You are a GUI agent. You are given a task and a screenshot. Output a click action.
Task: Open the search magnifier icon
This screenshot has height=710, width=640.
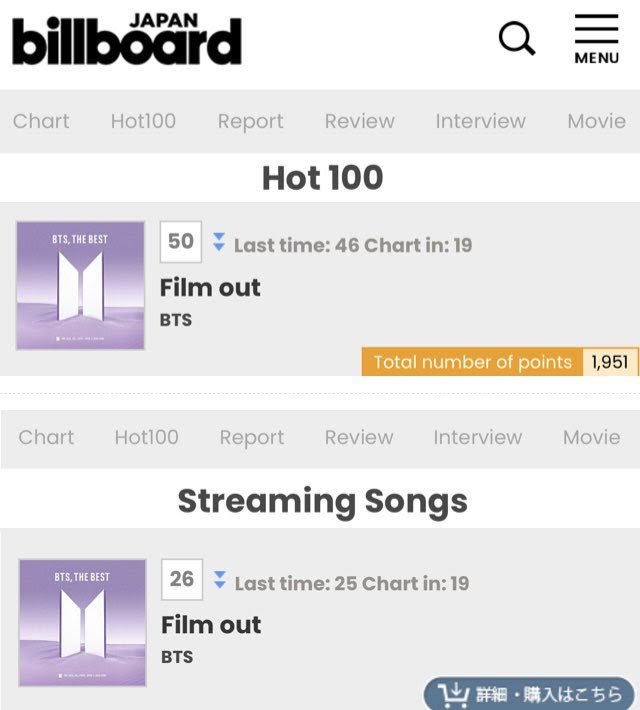tap(516, 39)
